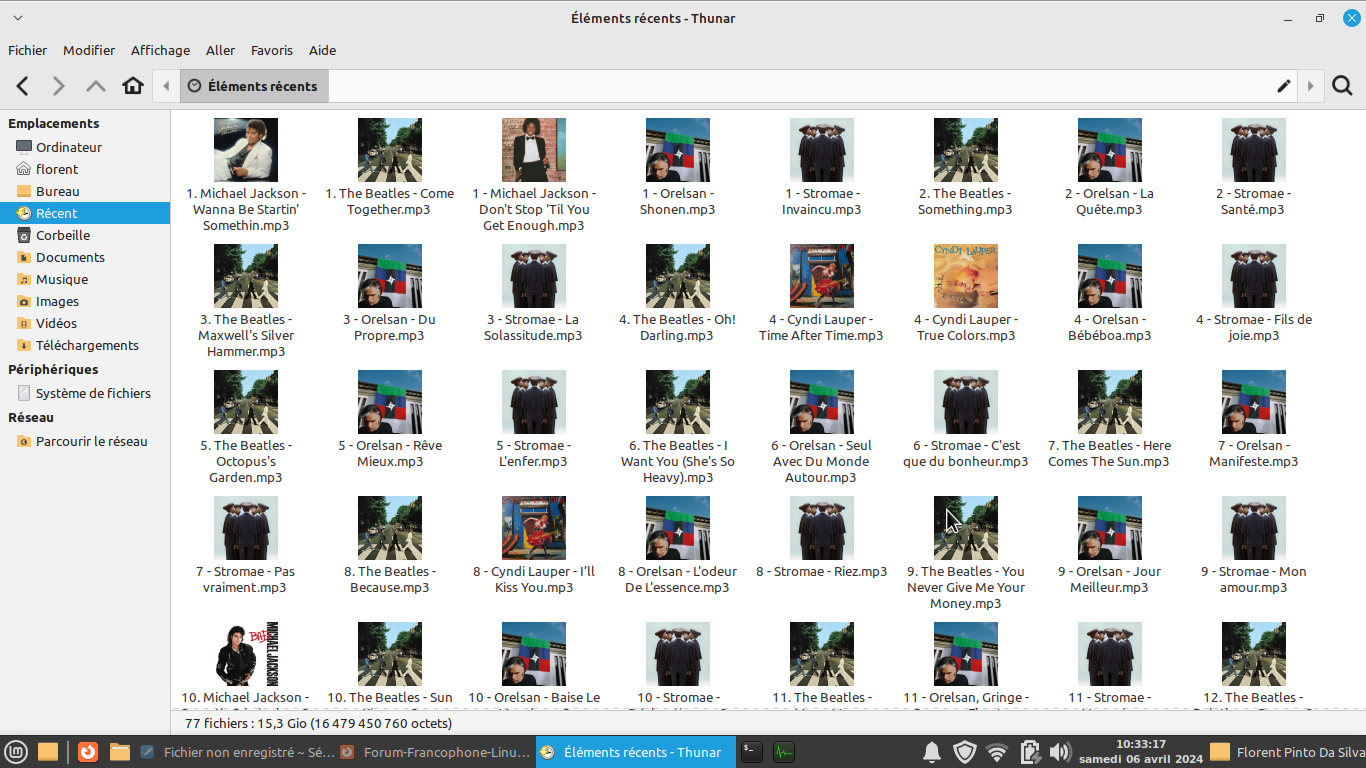Viewport: 1366px width, 768px height.
Task: Open the Favoris menu
Action: (x=272, y=50)
